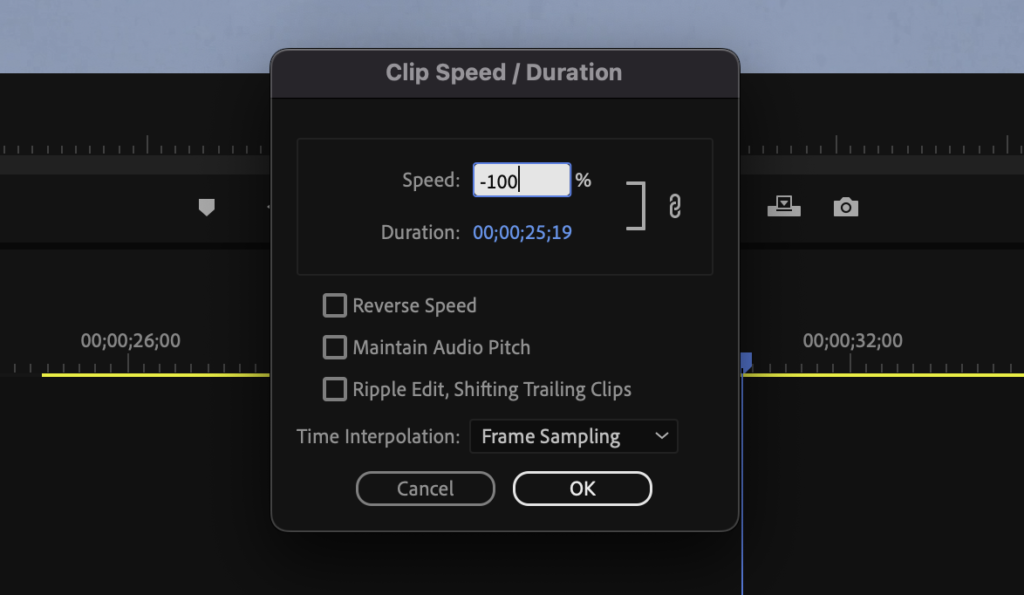
Task: Click the Add Marker icon
Action: (x=206, y=207)
